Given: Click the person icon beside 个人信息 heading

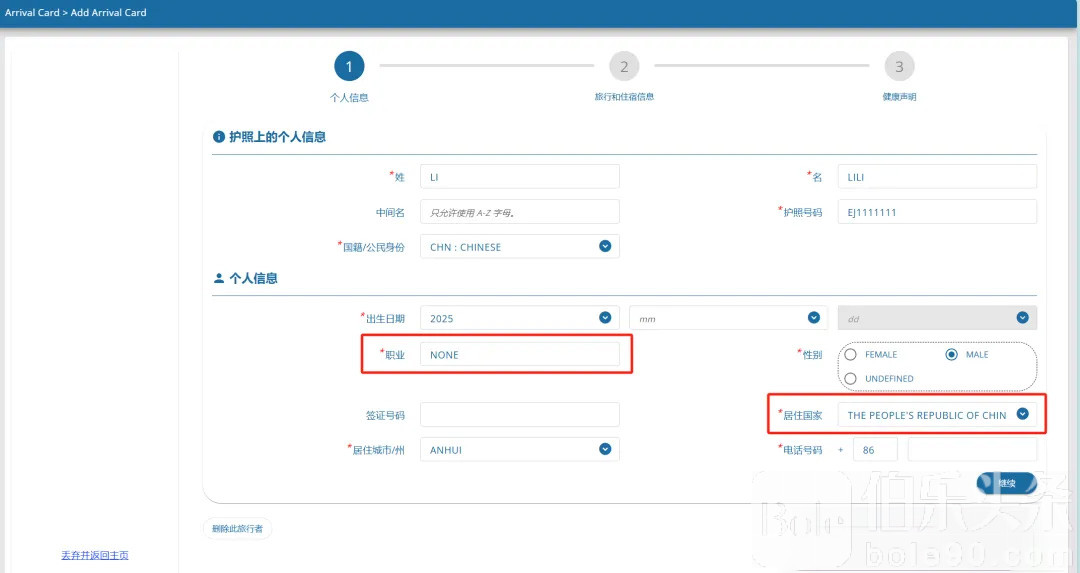Looking at the screenshot, I should [x=219, y=279].
